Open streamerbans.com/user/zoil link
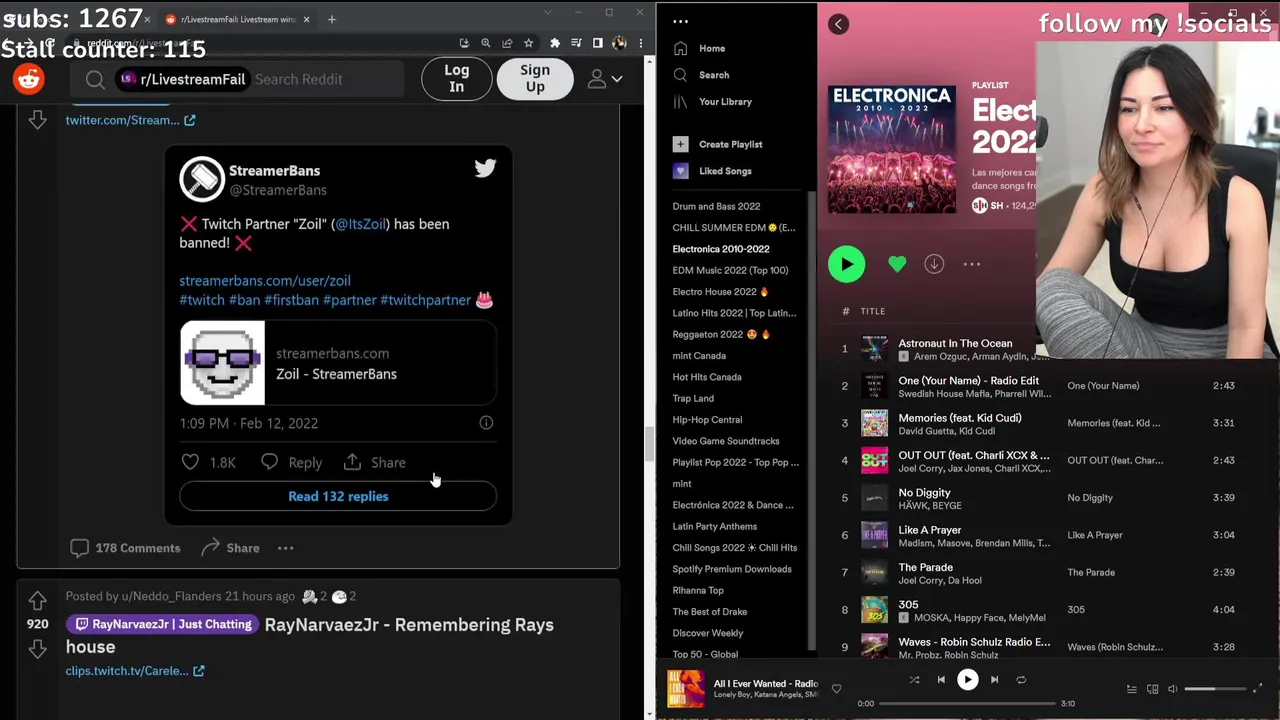 pos(265,281)
